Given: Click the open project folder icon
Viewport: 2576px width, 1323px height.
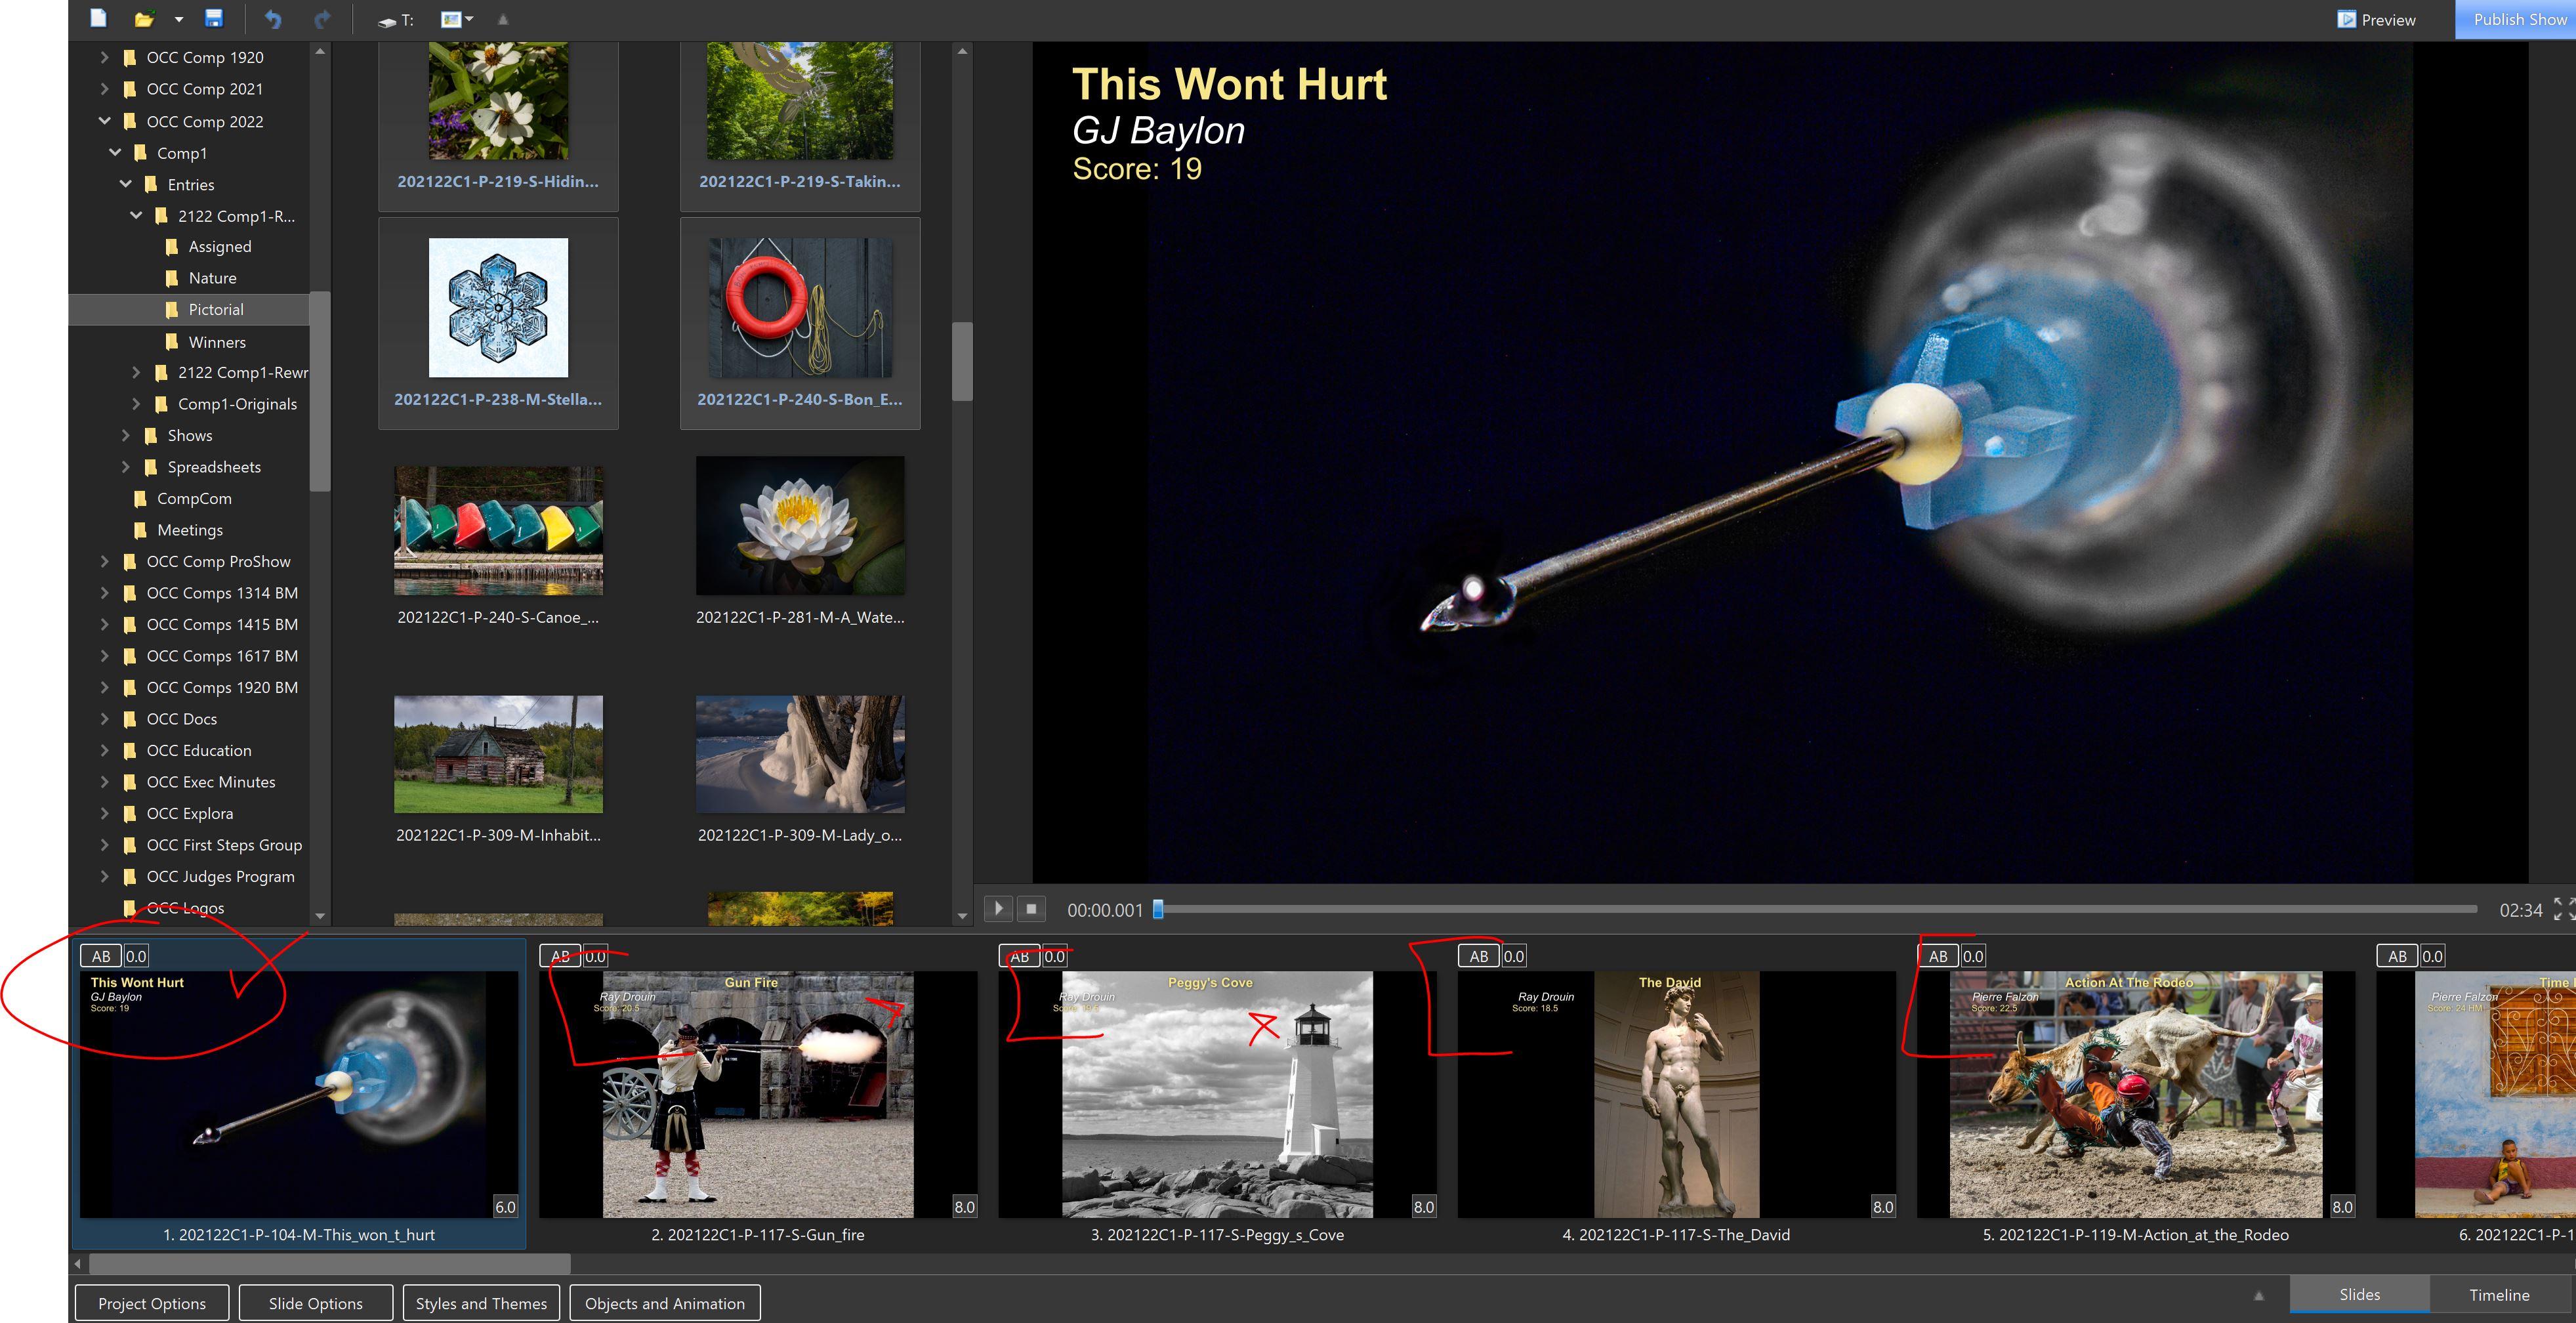Looking at the screenshot, I should pyautogui.click(x=145, y=19).
